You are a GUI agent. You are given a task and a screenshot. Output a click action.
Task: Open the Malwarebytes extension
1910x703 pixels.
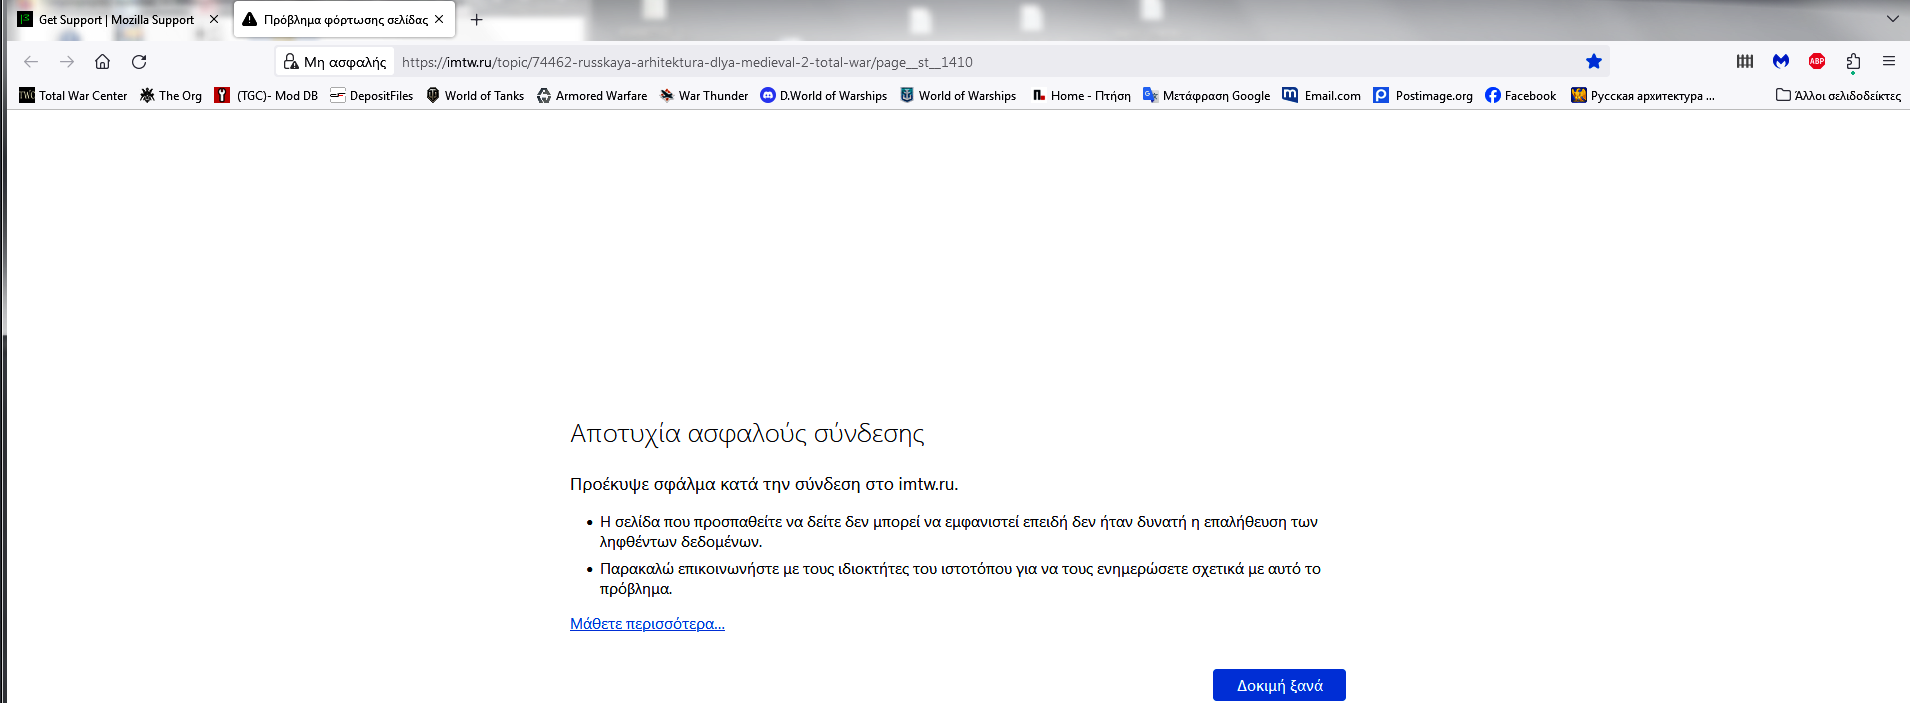pyautogui.click(x=1781, y=62)
